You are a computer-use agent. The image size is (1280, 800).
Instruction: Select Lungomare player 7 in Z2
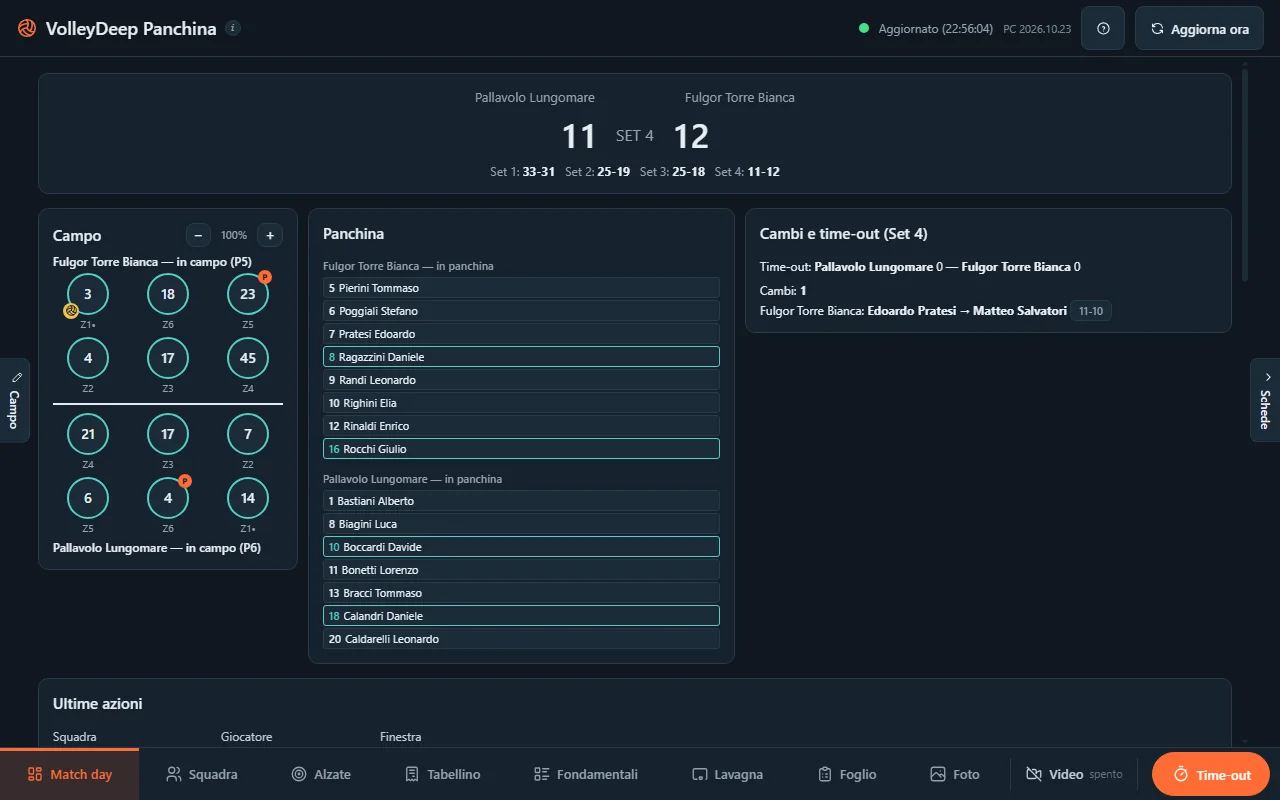coord(248,434)
